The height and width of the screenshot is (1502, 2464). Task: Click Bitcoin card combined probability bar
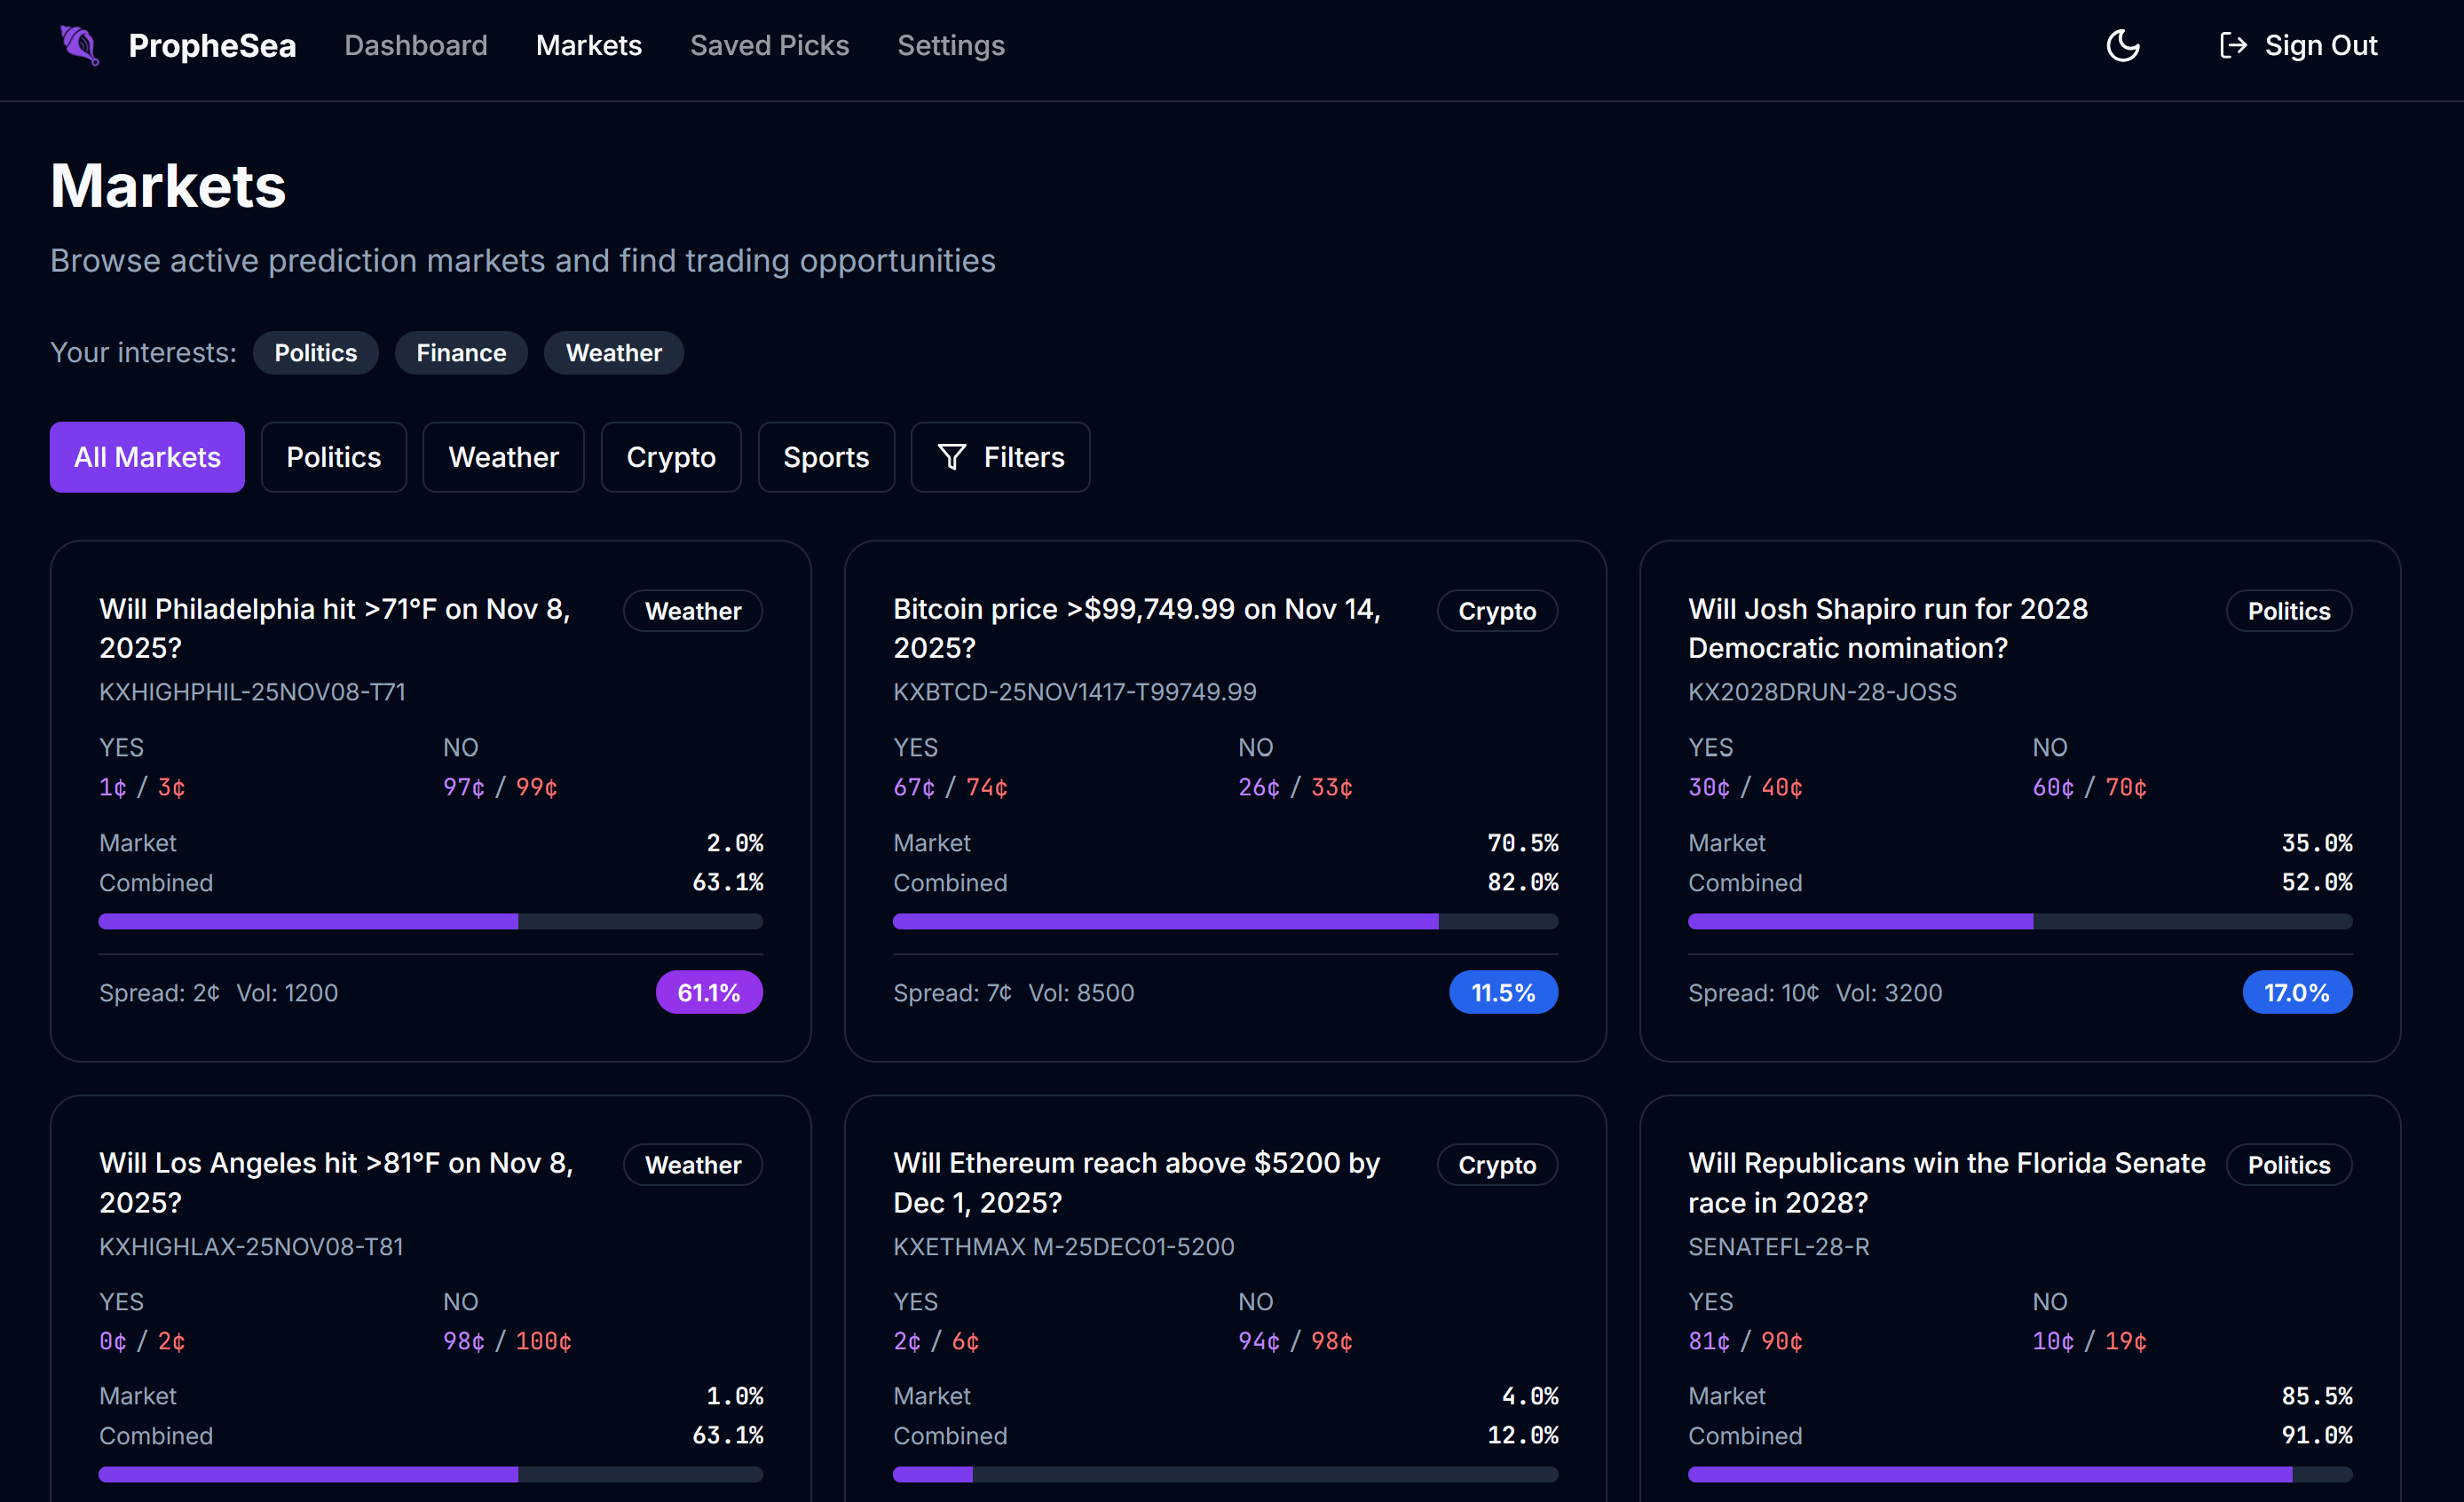click(x=1224, y=921)
